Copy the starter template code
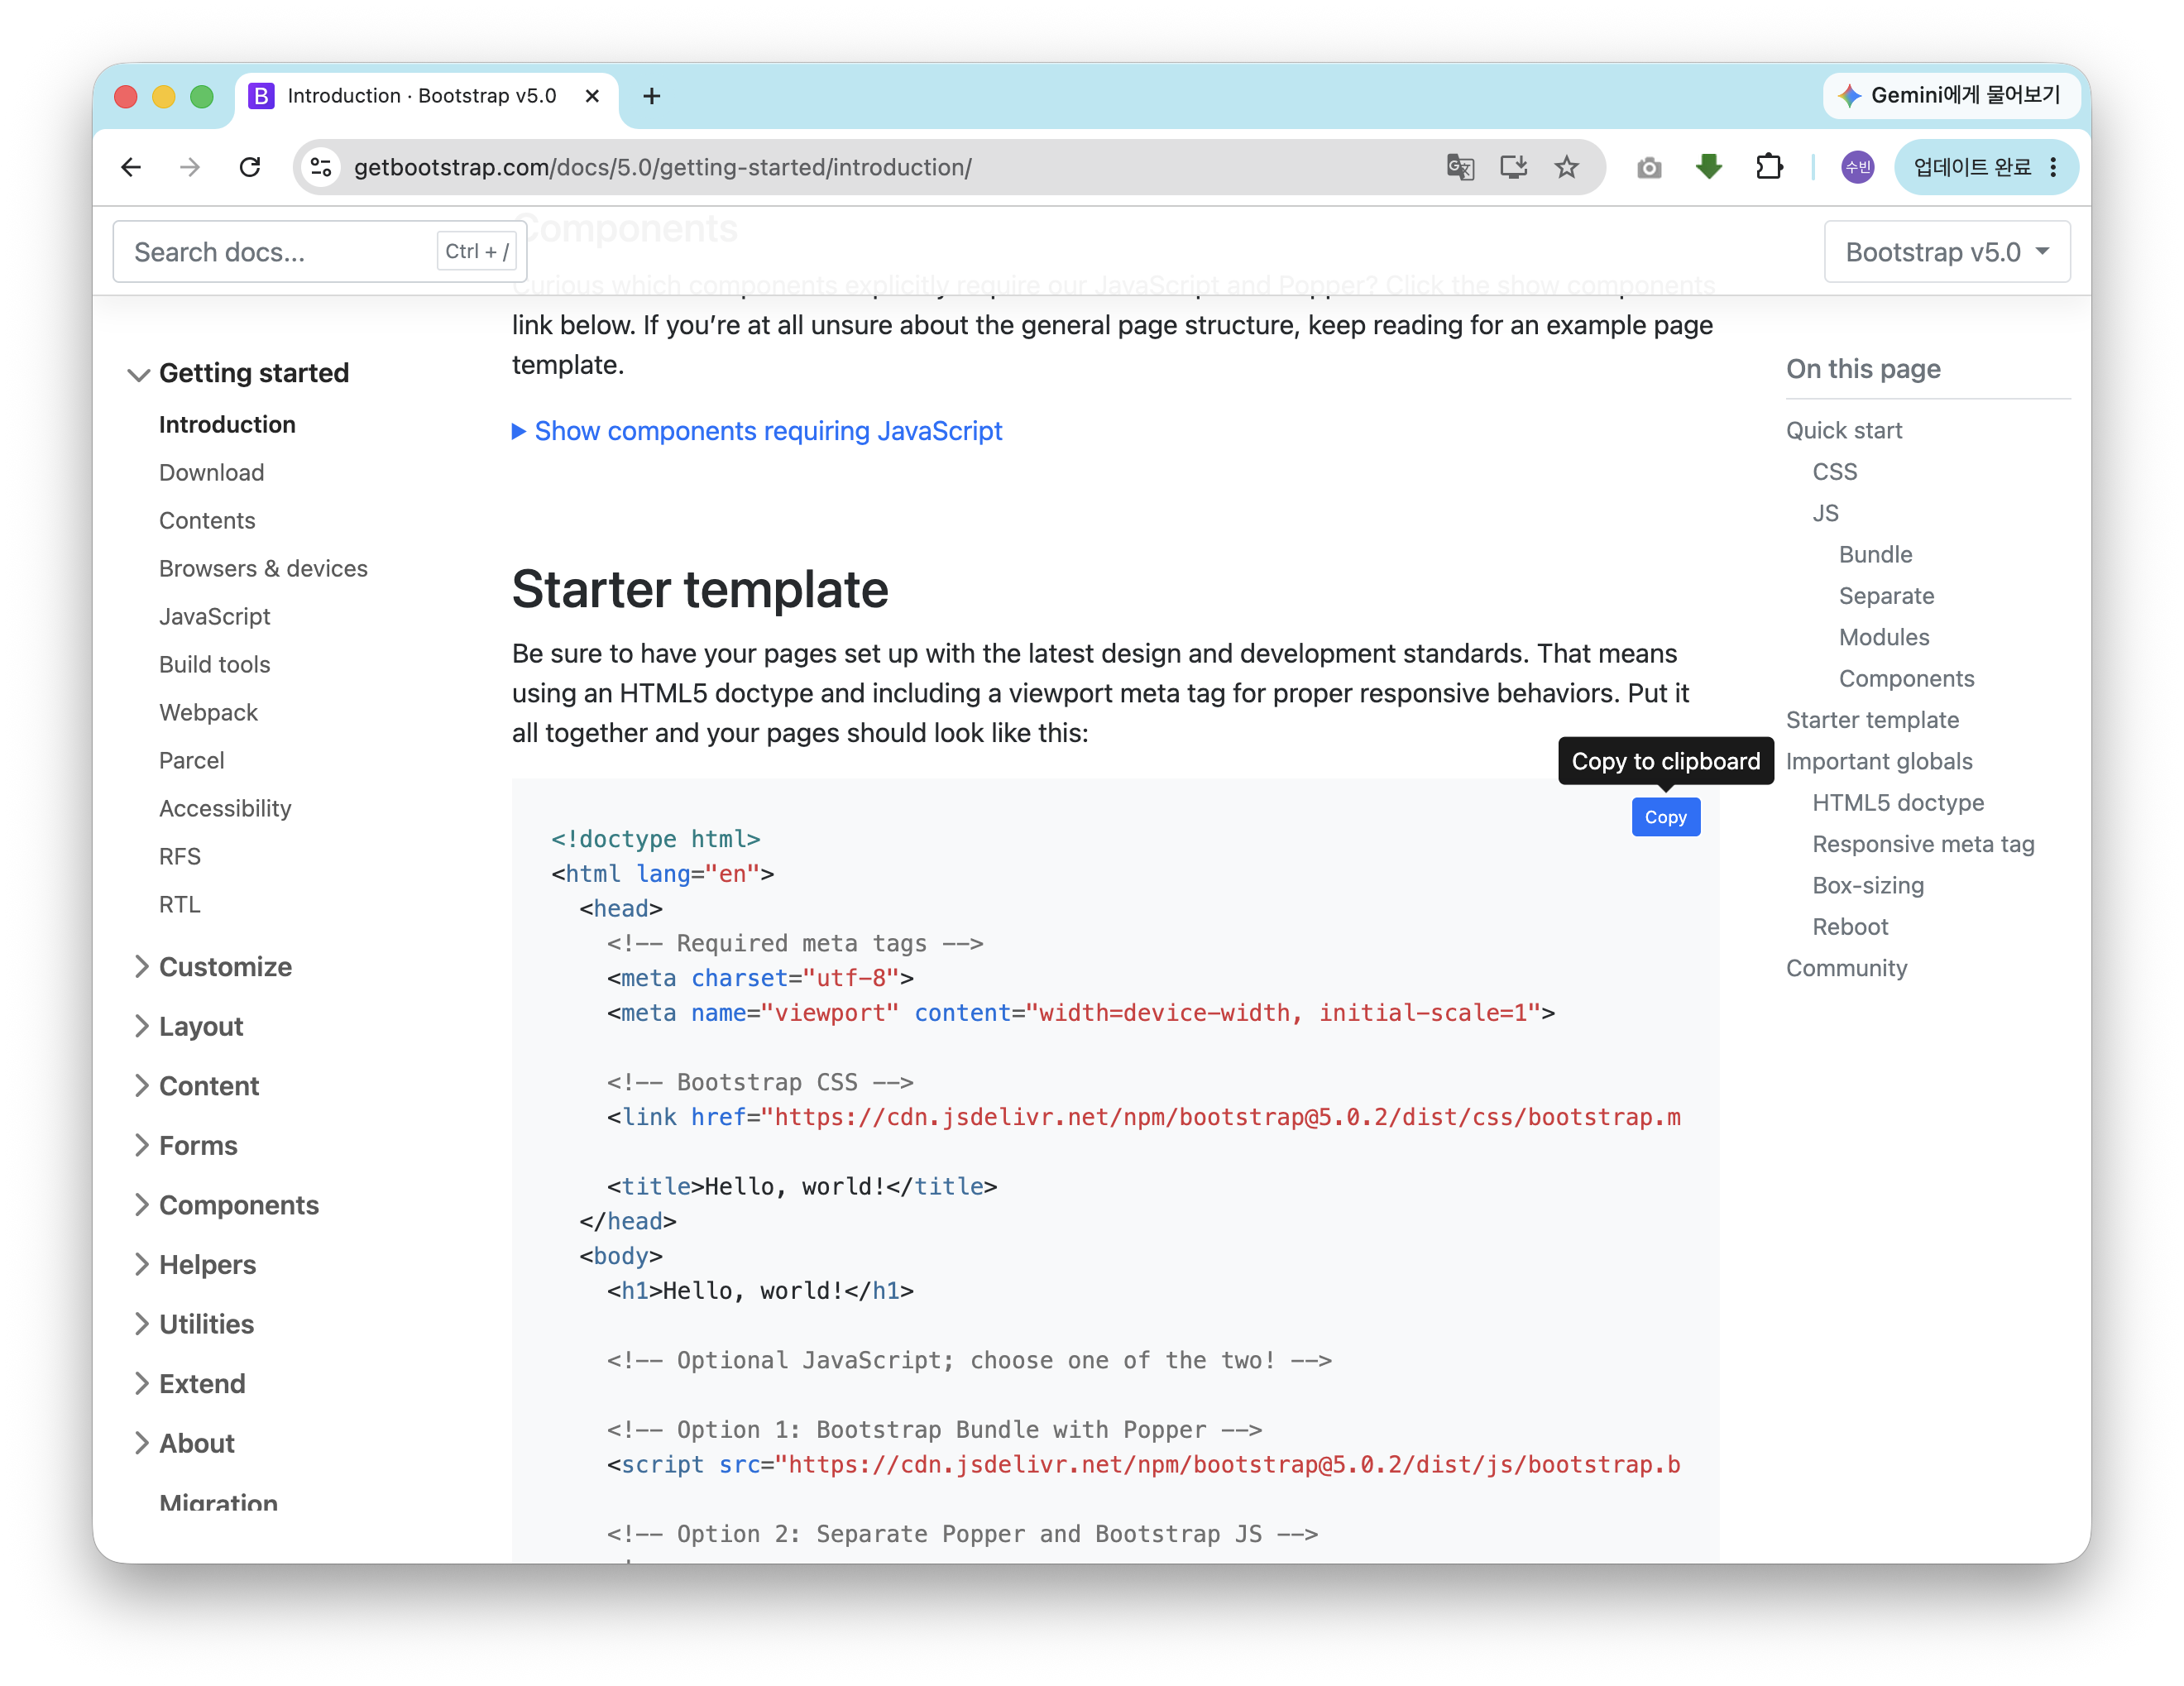The image size is (2184, 1686). (1665, 817)
